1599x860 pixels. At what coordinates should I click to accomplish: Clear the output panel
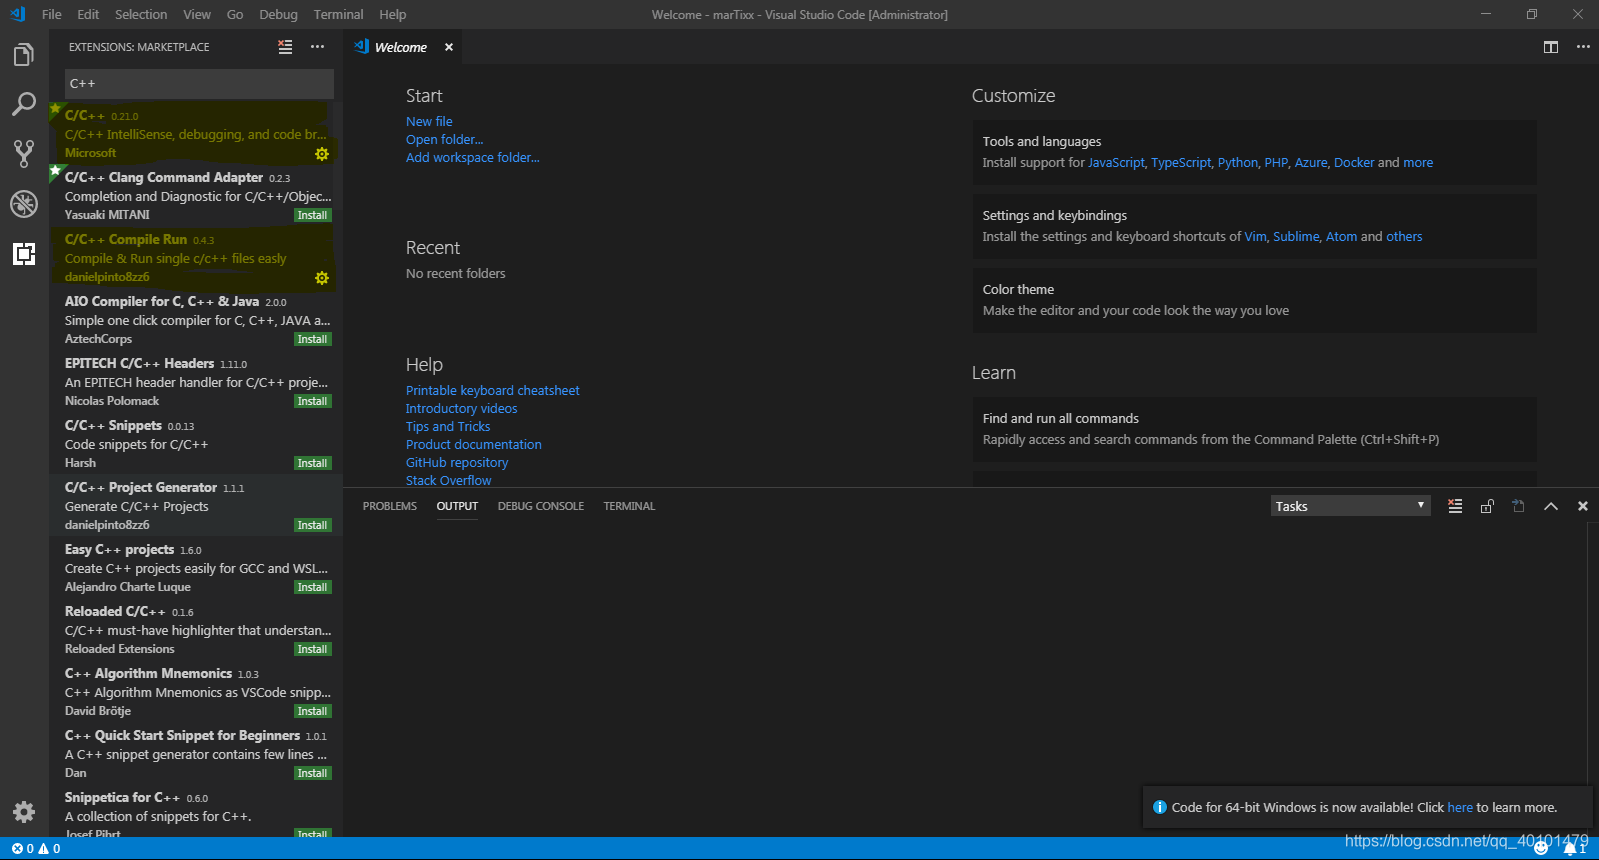[1455, 506]
